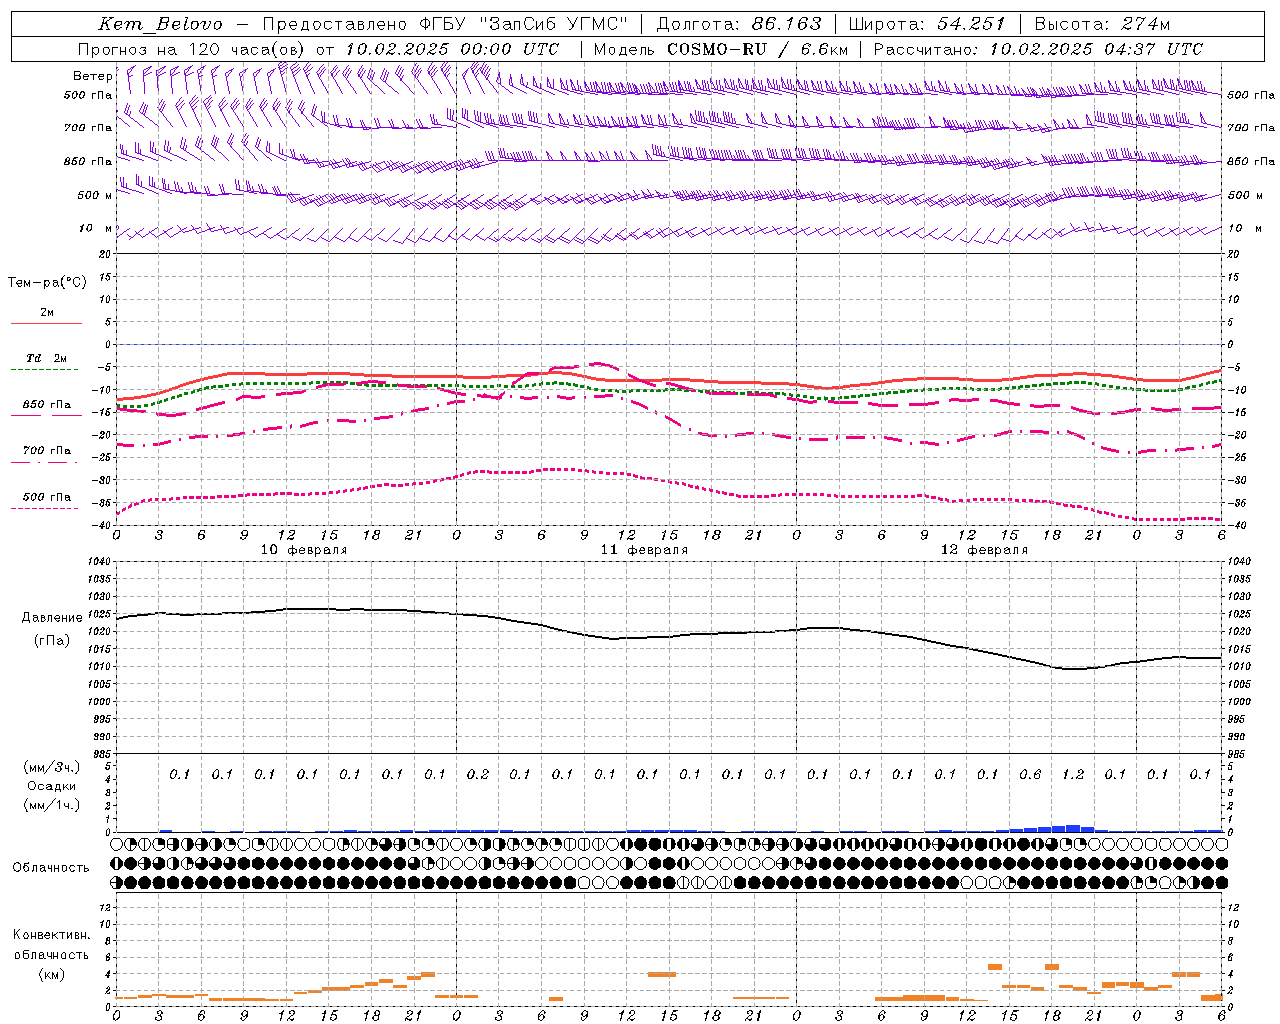Click the 1040 pressure tick on the left axis
The image size is (1280, 1024).
[x=97, y=562]
